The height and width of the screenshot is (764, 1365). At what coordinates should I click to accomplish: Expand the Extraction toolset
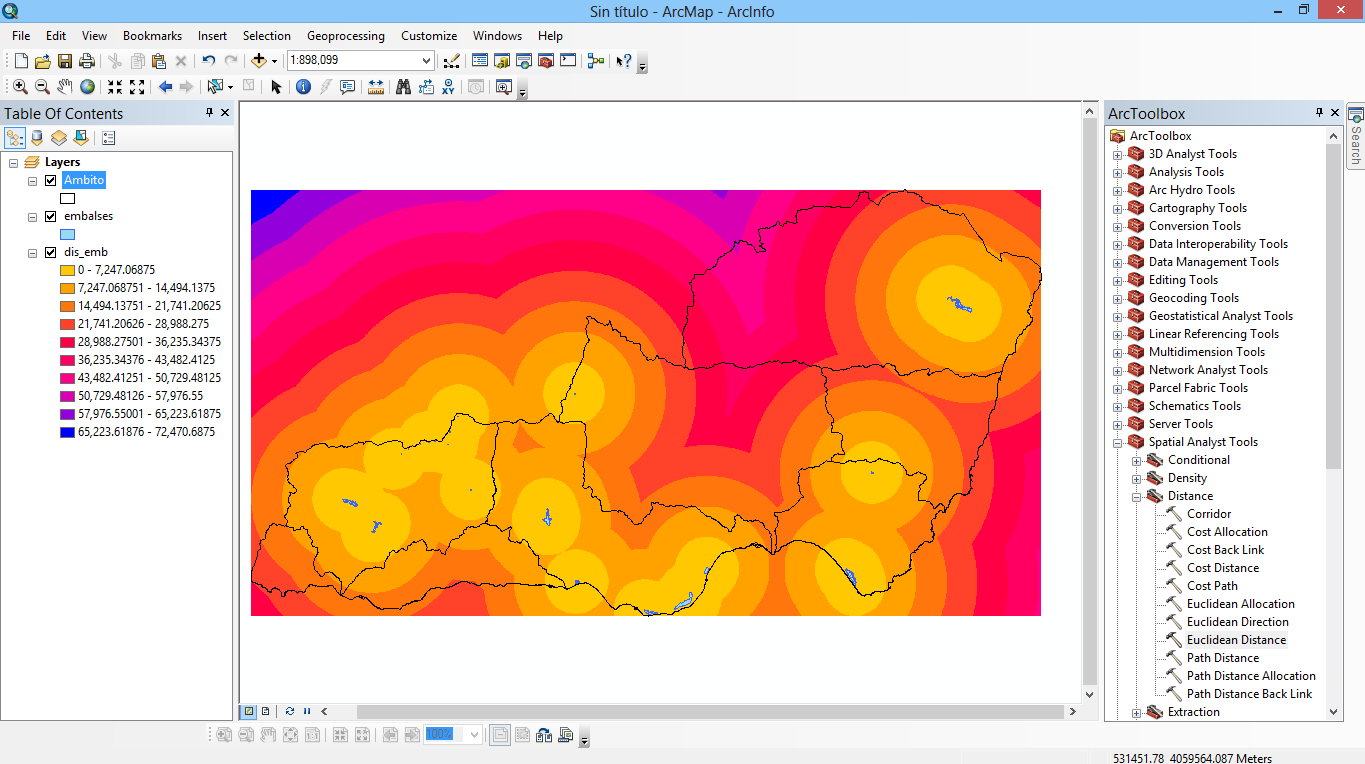coord(1136,712)
